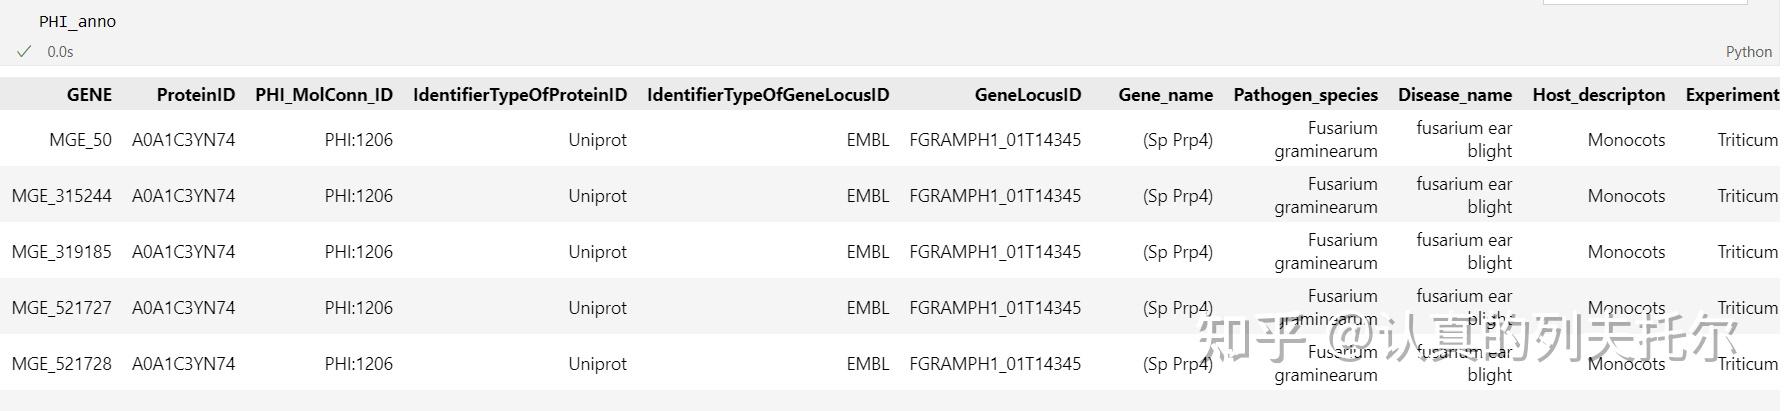Viewport: 1785px width, 411px height.
Task: Click the Gene_name column header
Action: (1165, 95)
